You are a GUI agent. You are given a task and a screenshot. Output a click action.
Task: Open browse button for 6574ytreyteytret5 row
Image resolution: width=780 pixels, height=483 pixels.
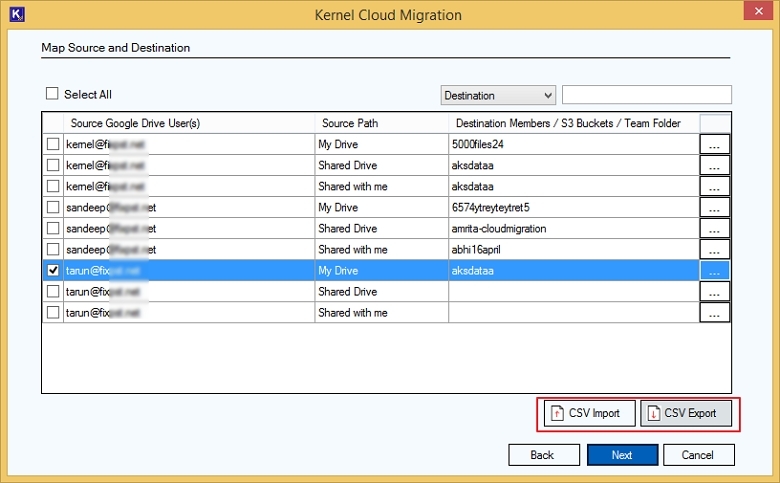coord(714,207)
